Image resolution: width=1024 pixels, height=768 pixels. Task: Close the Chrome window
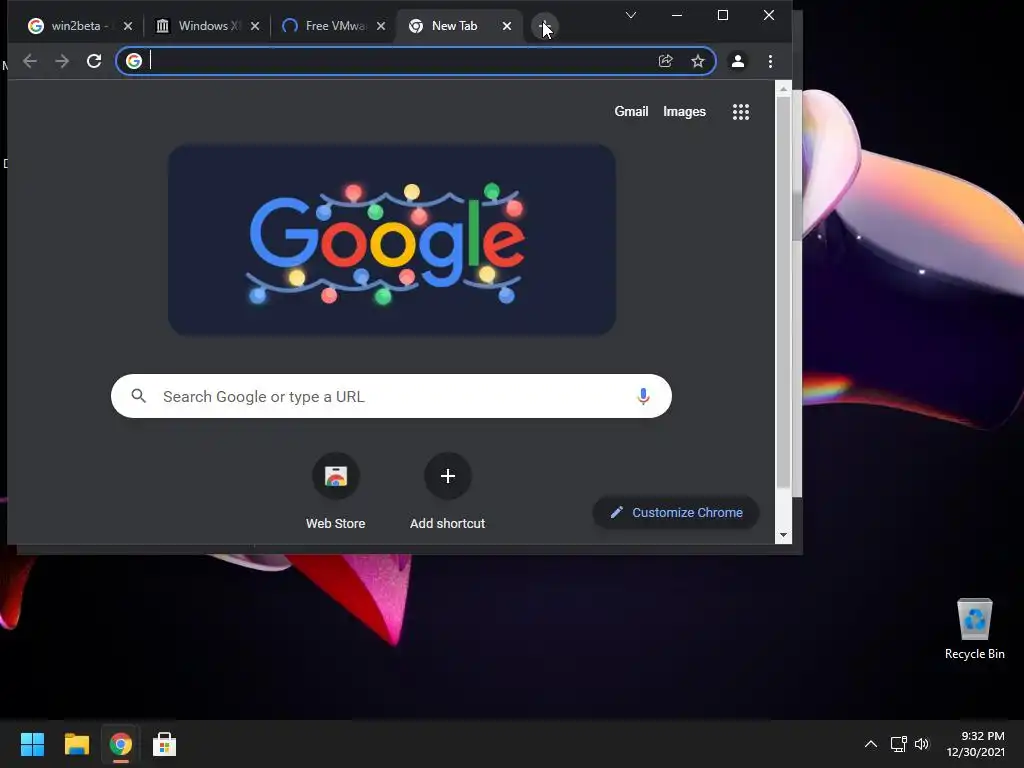click(x=769, y=15)
